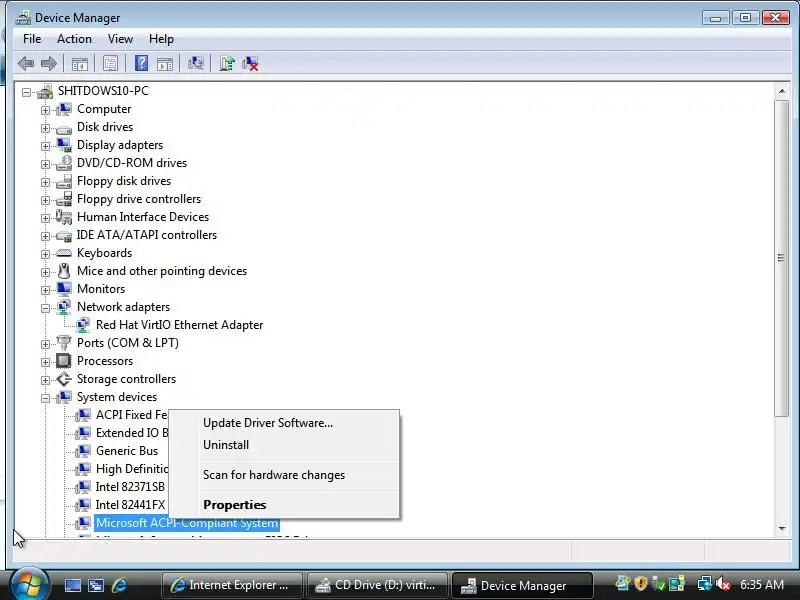The height and width of the screenshot is (600, 800).
Task: Click the Mice and other pointing devices icon
Action: [x=64, y=271]
